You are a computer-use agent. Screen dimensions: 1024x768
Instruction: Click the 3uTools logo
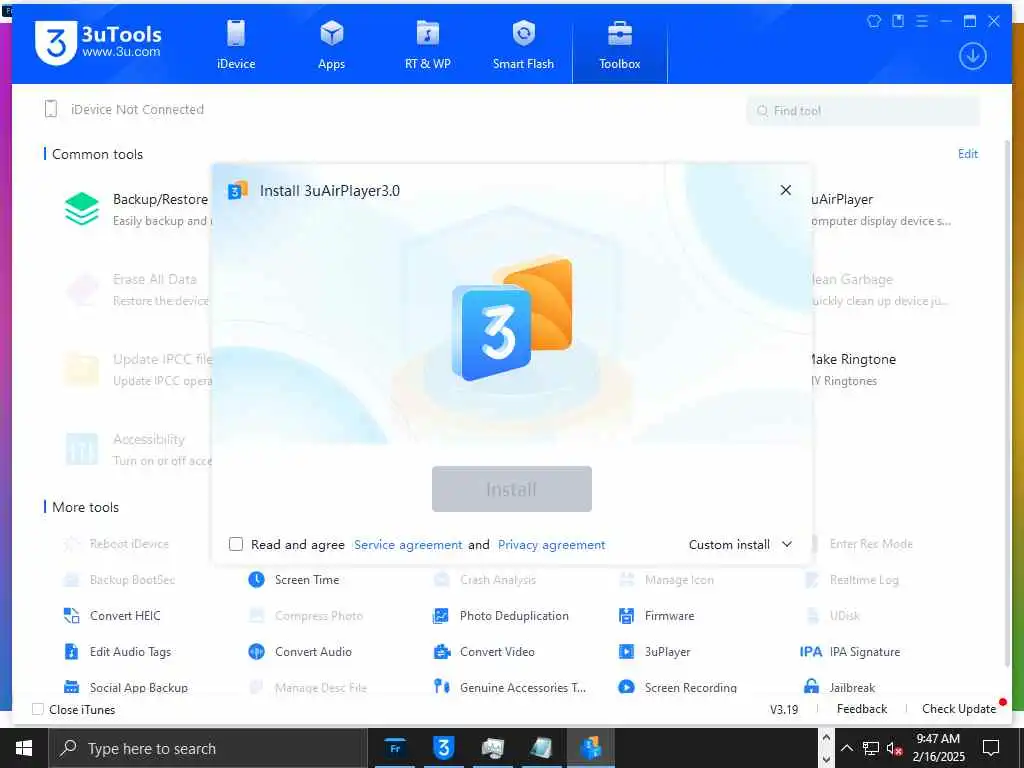pos(98,42)
